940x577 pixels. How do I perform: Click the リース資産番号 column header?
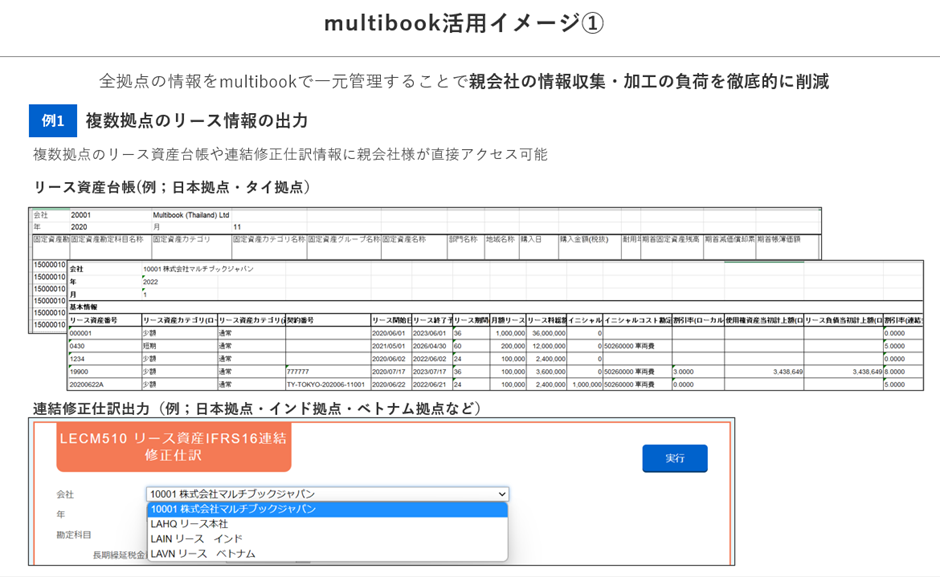[106, 320]
